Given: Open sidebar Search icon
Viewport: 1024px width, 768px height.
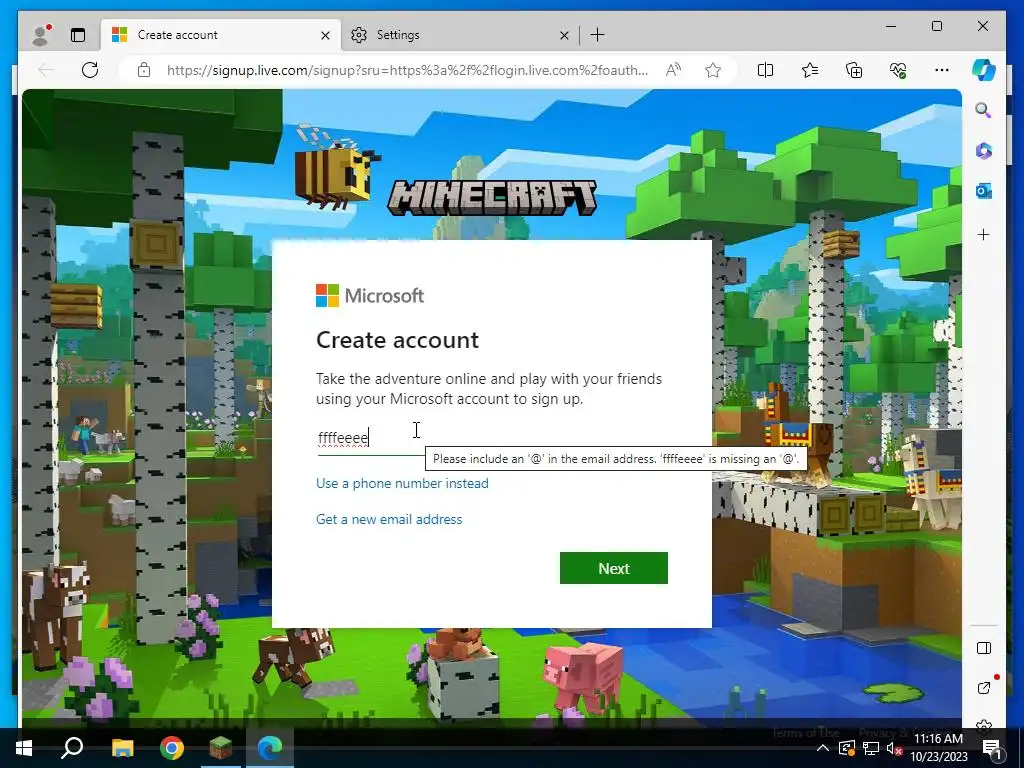Looking at the screenshot, I should [x=984, y=110].
